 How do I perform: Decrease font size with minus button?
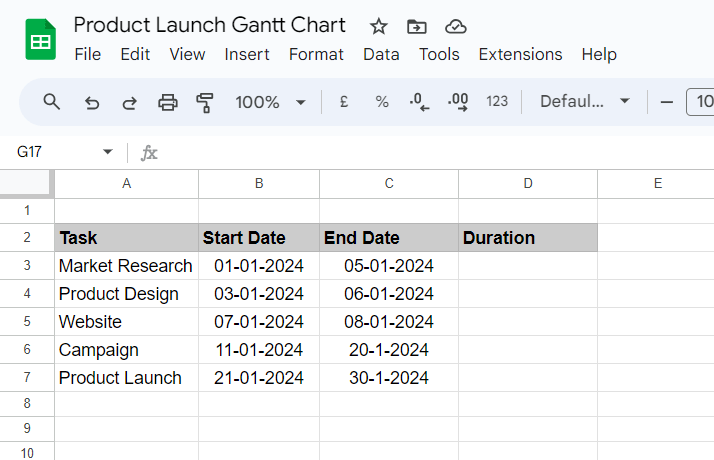tap(667, 102)
